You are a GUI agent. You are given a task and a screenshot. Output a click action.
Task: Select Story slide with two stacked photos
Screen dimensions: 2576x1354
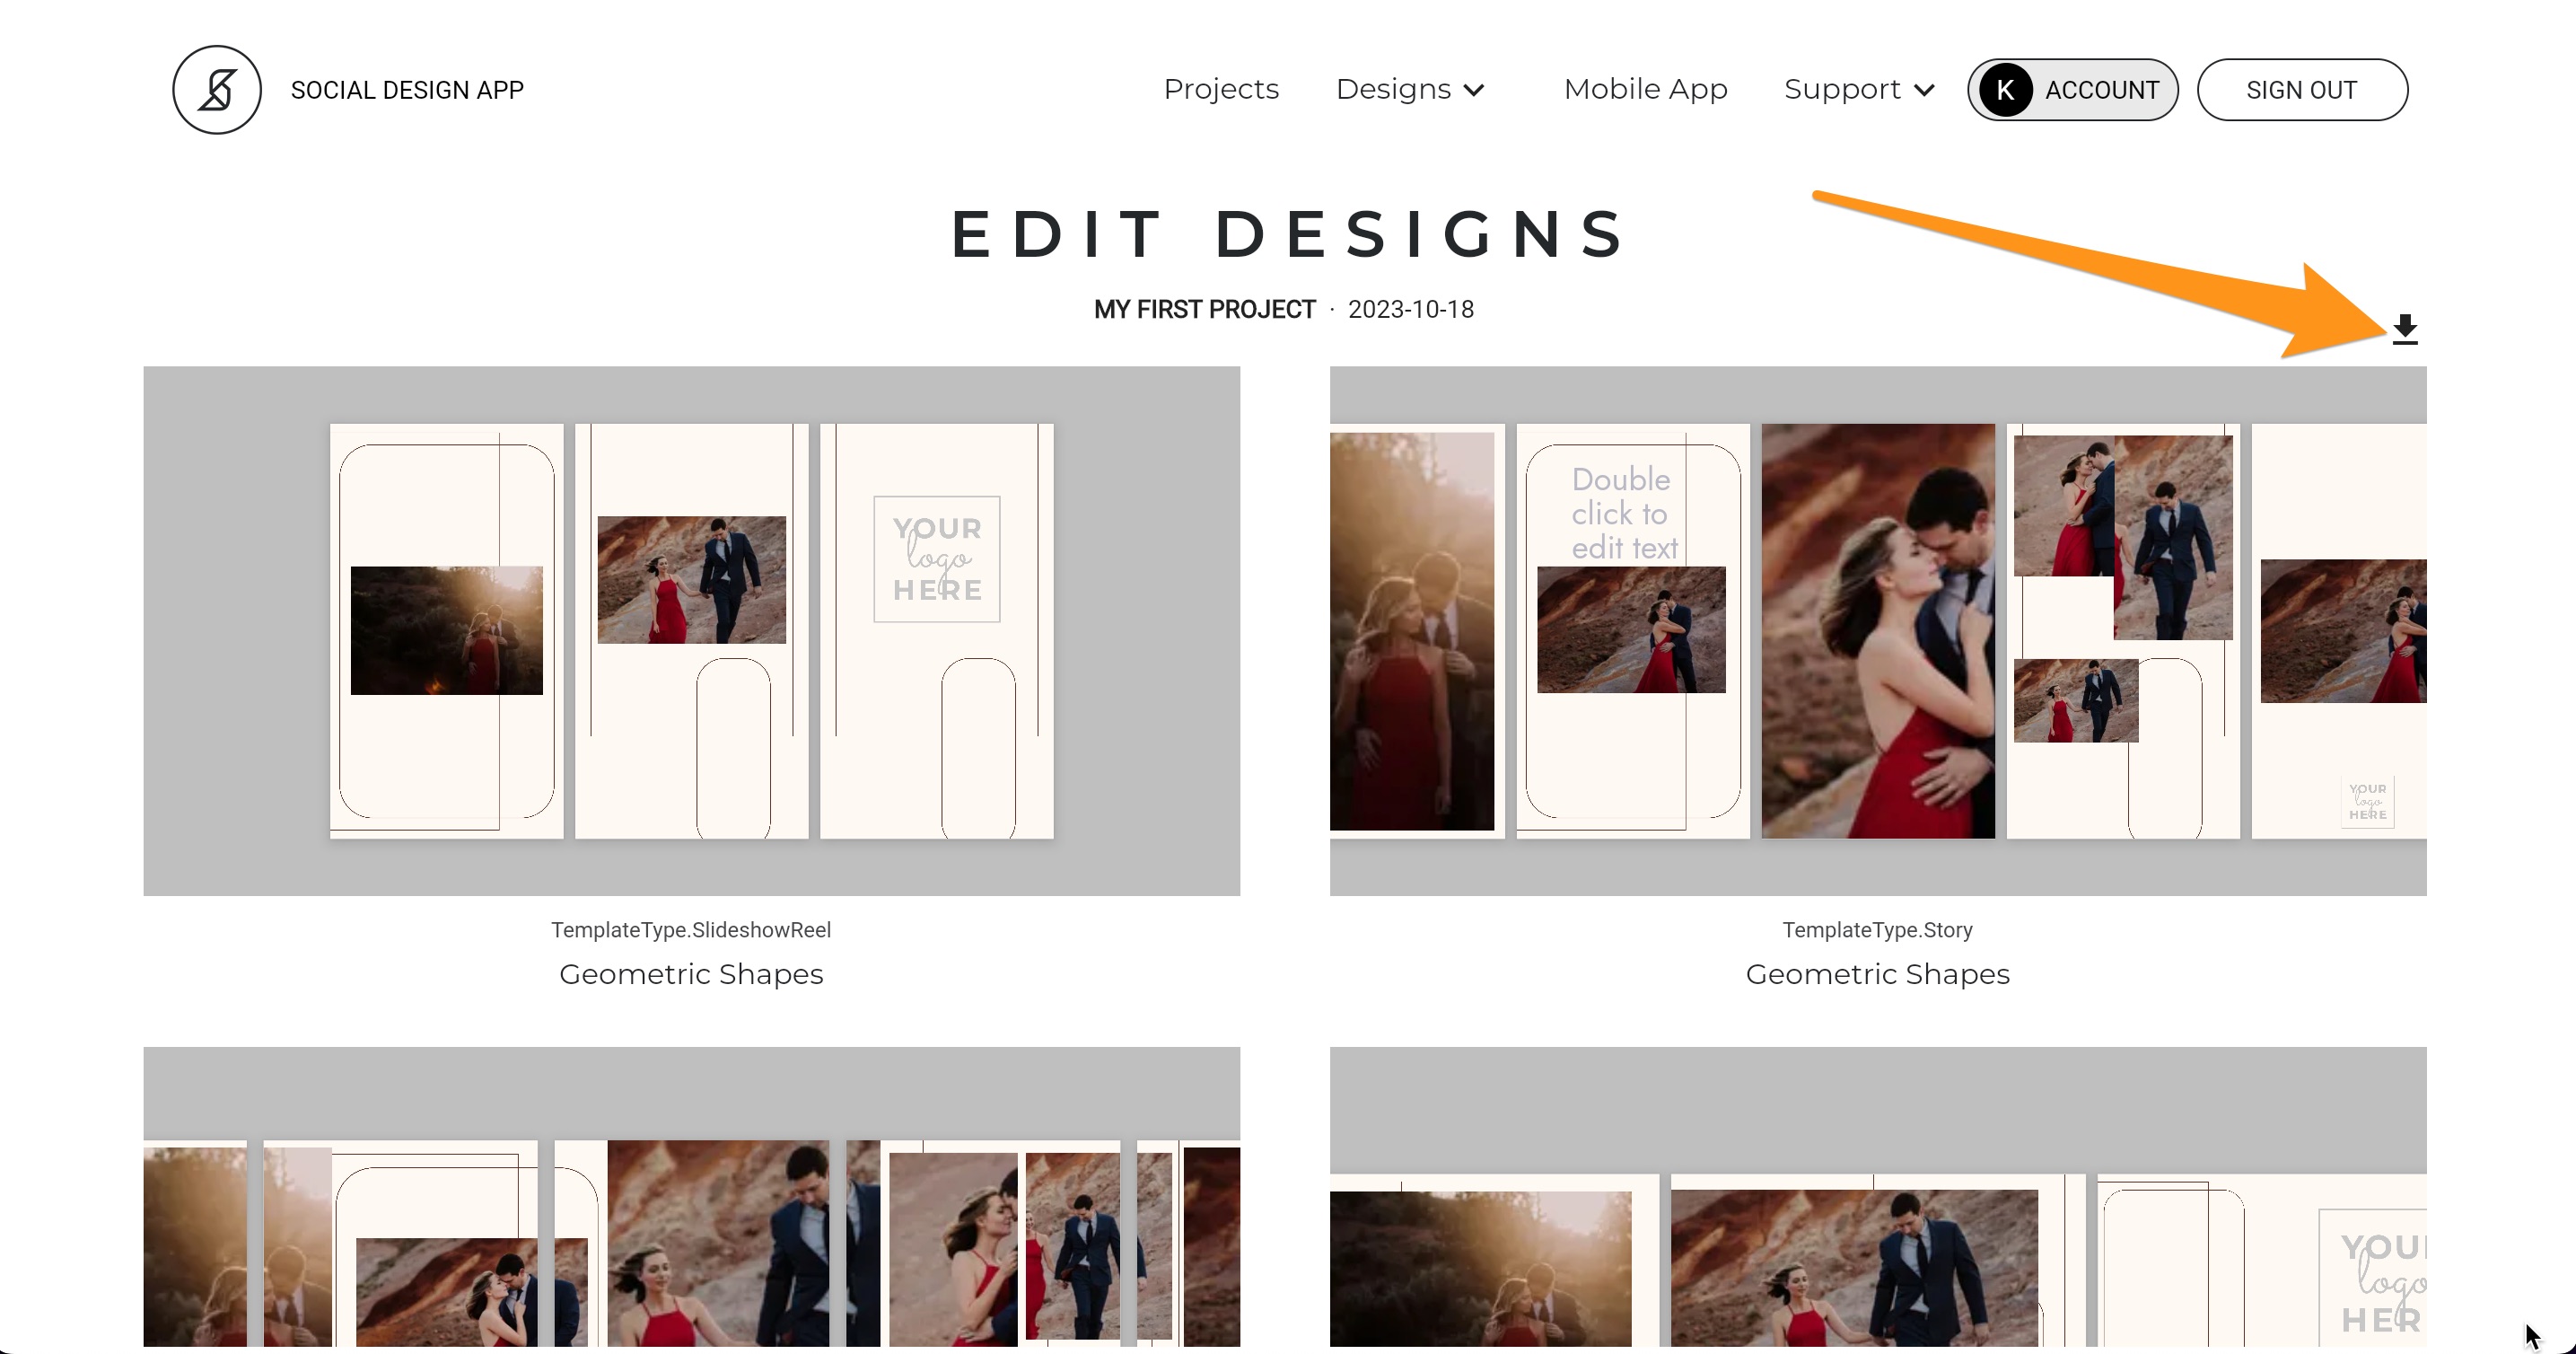(2122, 630)
